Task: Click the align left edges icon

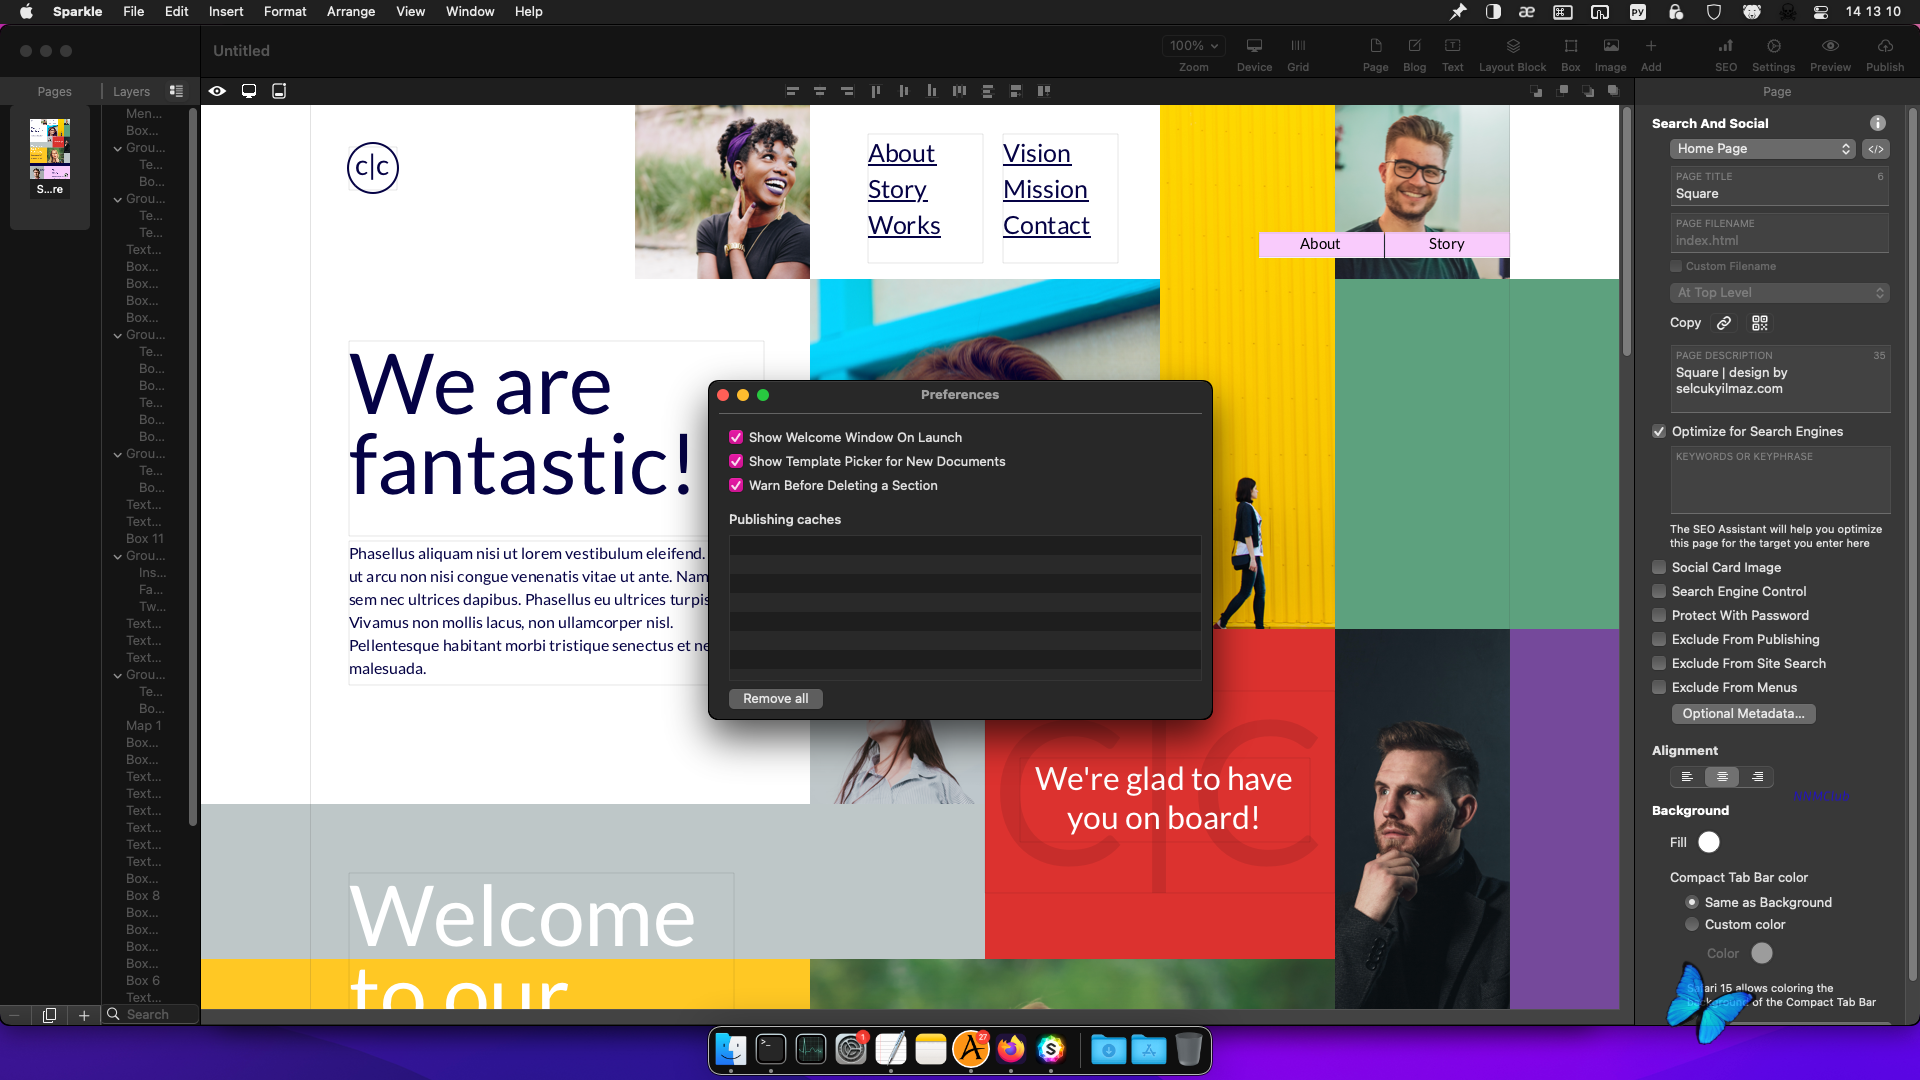Action: click(792, 91)
